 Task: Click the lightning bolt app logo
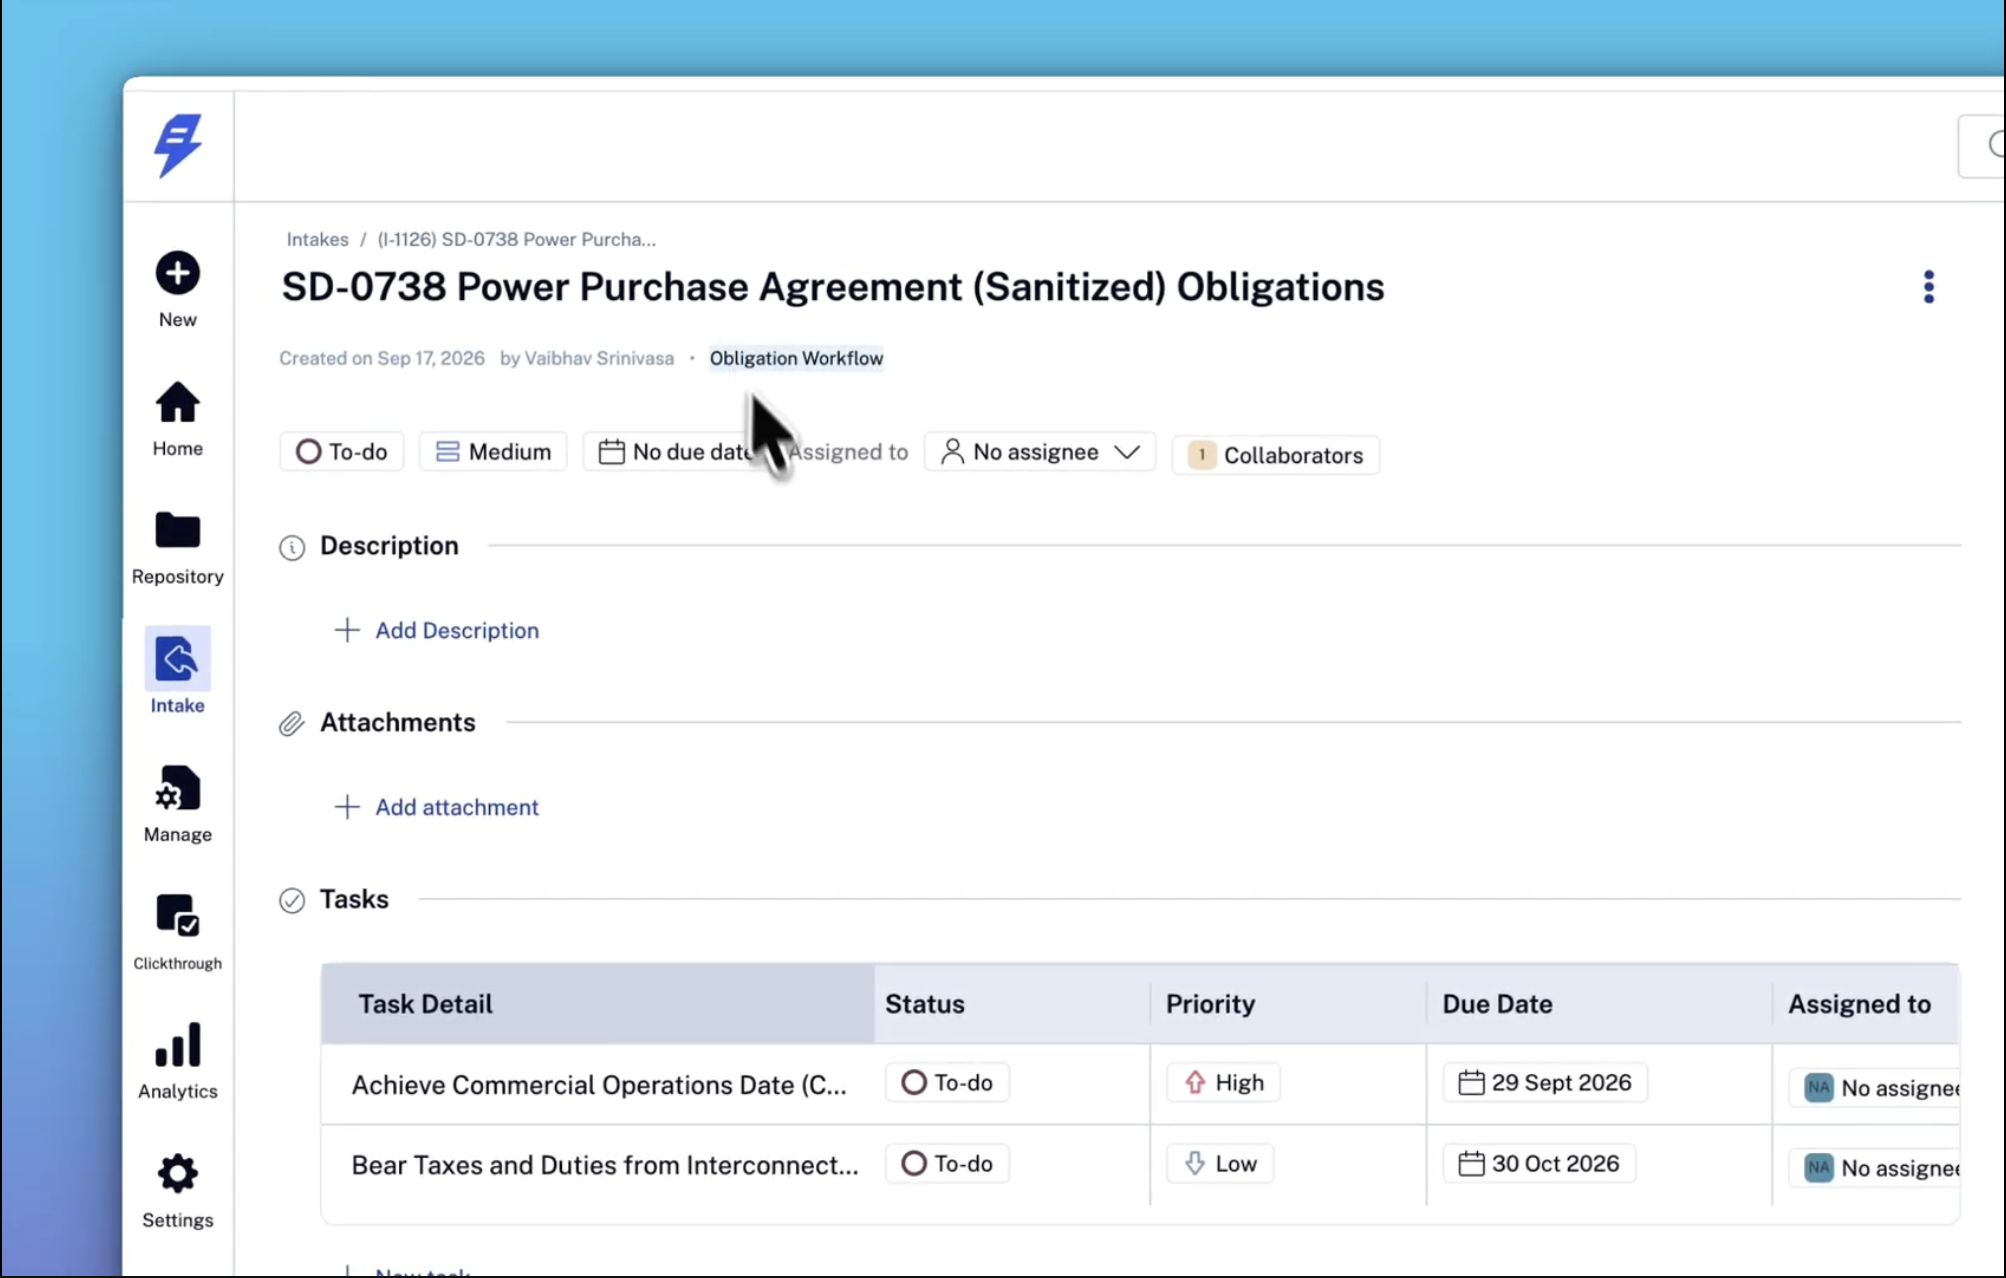(x=178, y=145)
